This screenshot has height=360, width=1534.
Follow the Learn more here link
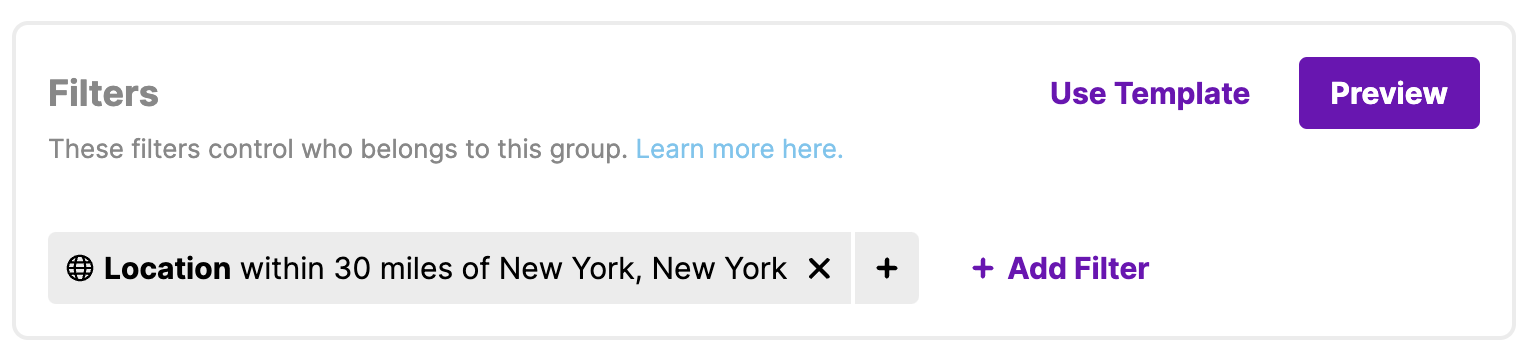(739, 150)
